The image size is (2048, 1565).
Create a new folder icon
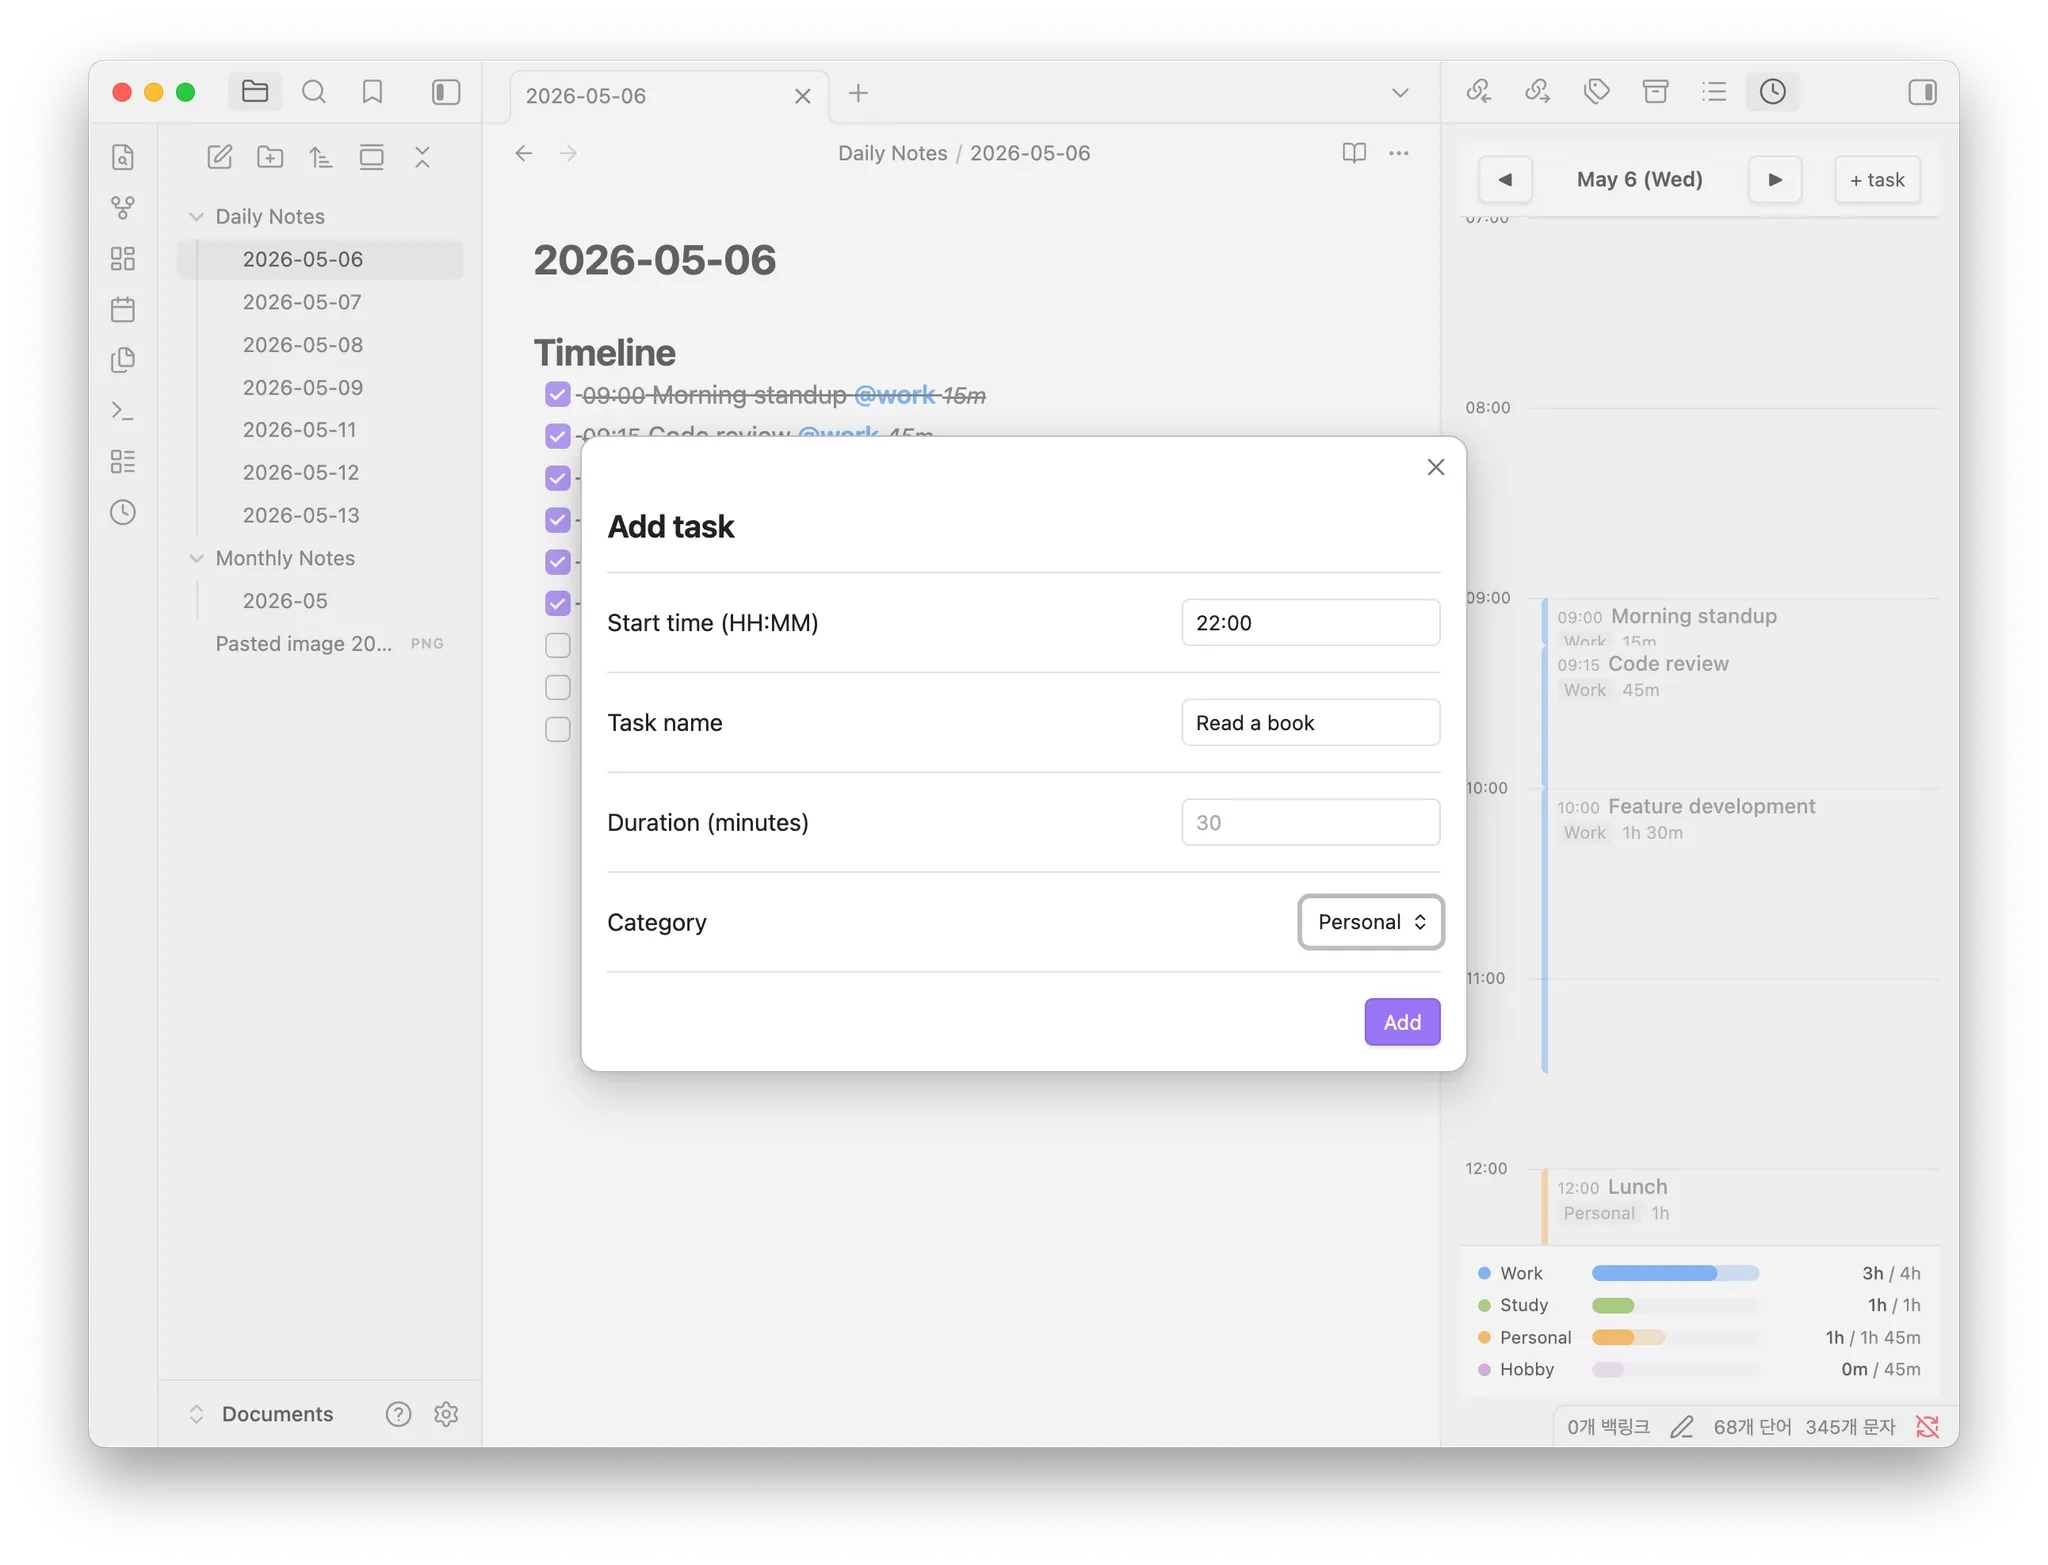[x=270, y=157]
